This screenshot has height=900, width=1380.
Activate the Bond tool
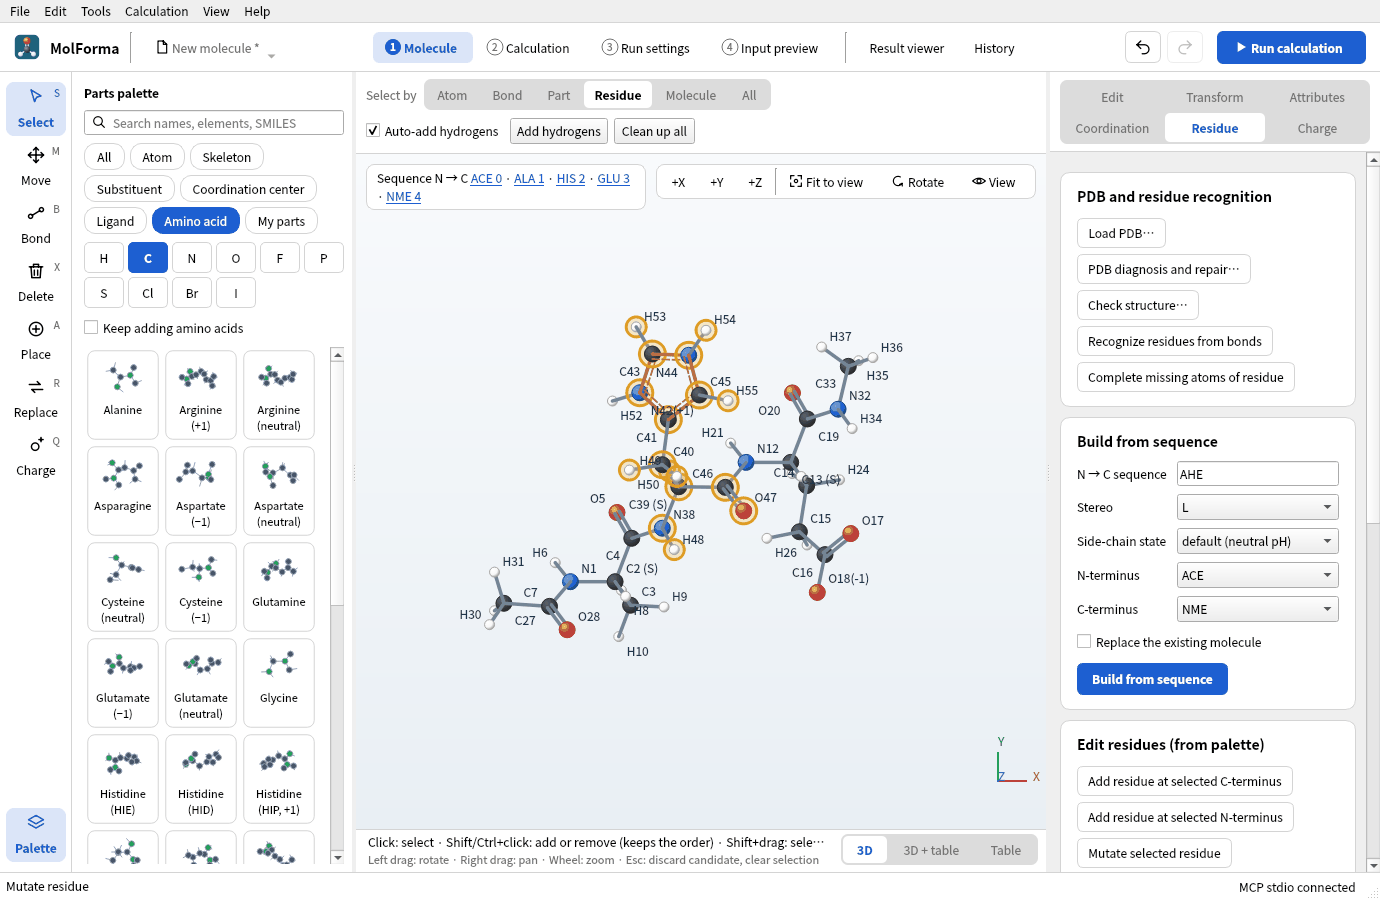tap(36, 224)
